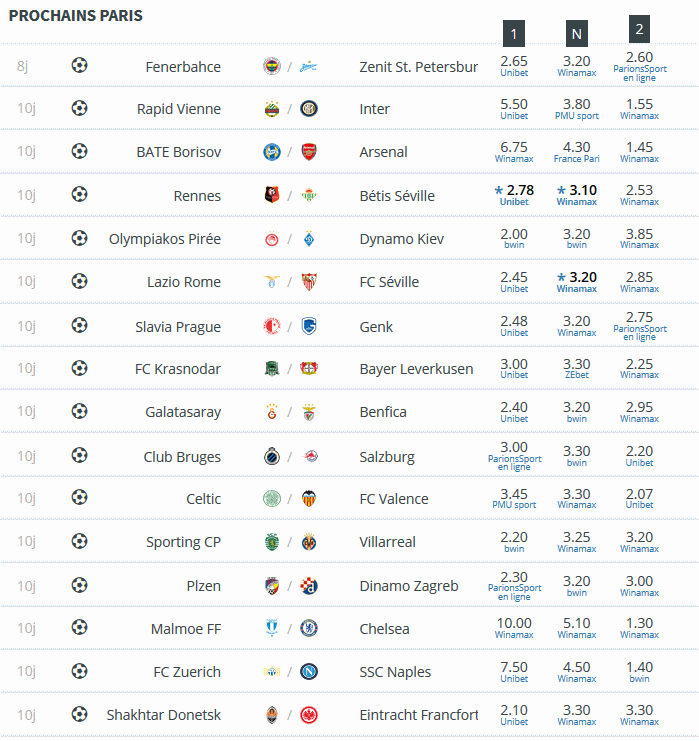699x741 pixels.
Task: Select the 4.30 France Pari draw odds
Action: point(577,152)
